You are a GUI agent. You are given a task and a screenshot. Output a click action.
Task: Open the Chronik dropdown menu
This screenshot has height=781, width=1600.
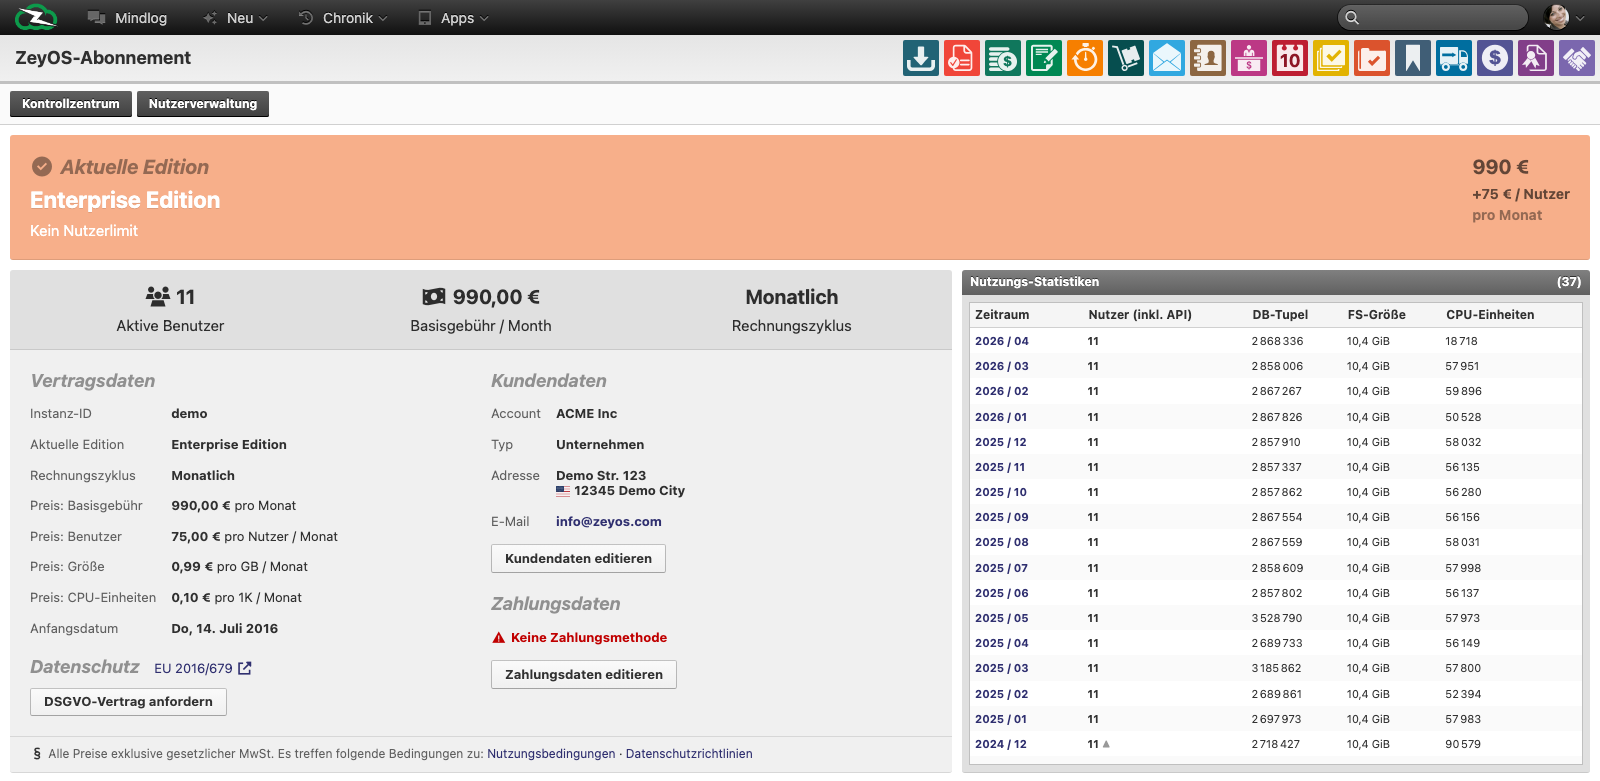click(x=343, y=18)
